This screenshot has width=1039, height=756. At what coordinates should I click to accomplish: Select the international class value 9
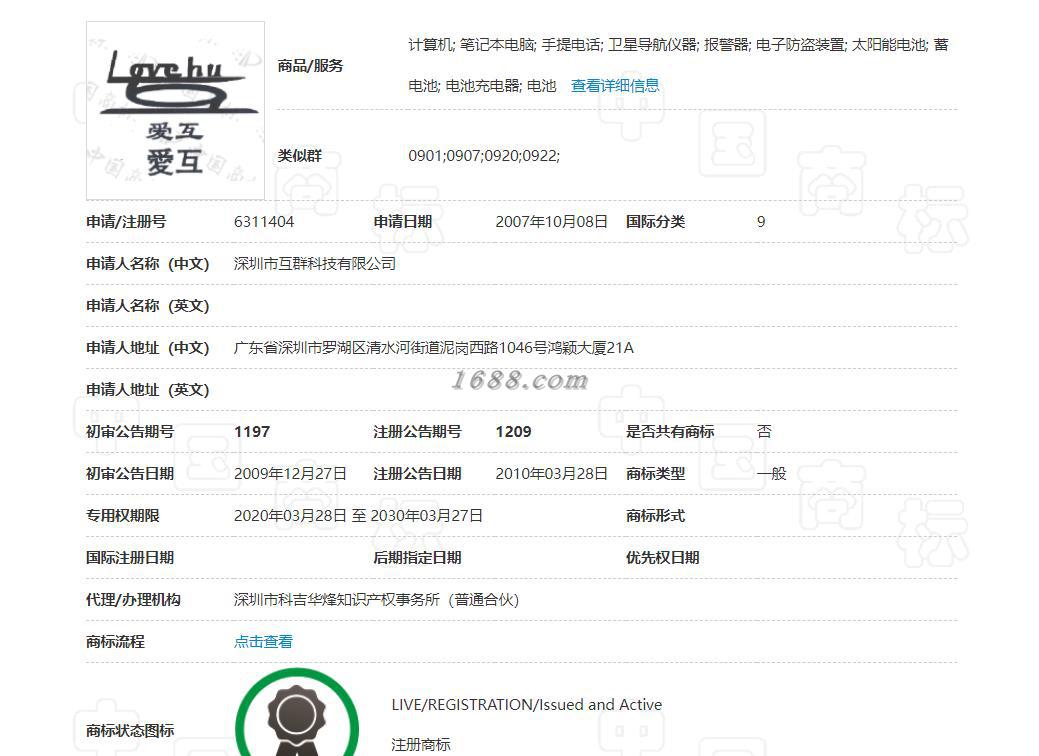click(761, 222)
